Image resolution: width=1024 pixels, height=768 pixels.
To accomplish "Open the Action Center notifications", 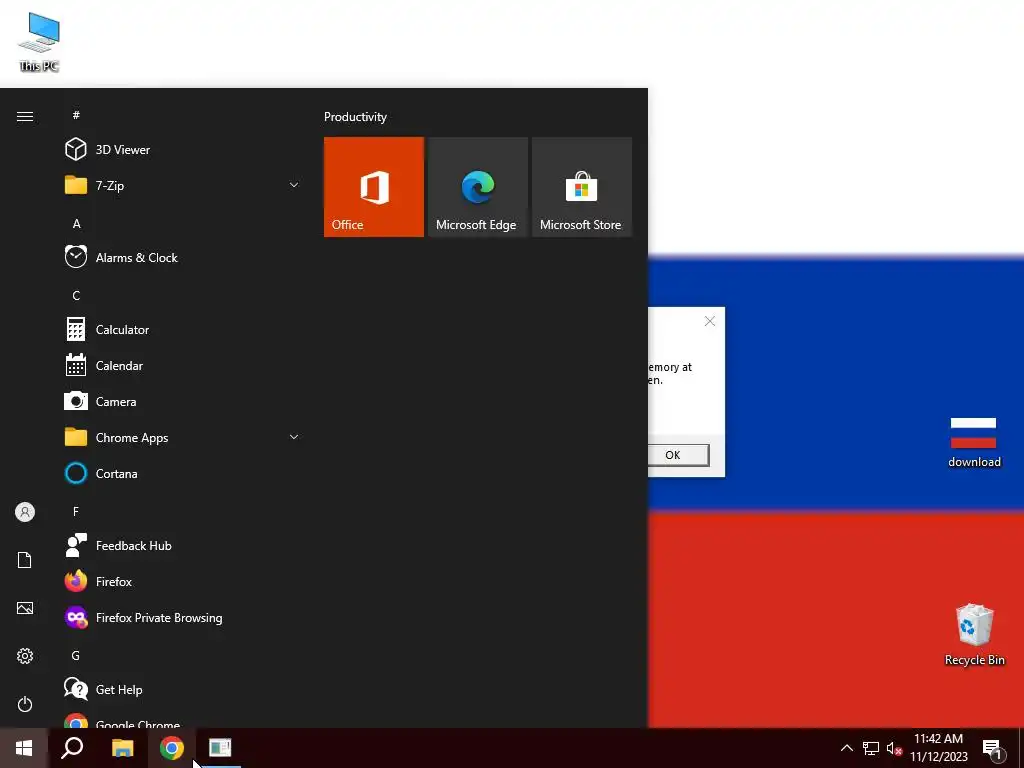I will click(x=993, y=748).
